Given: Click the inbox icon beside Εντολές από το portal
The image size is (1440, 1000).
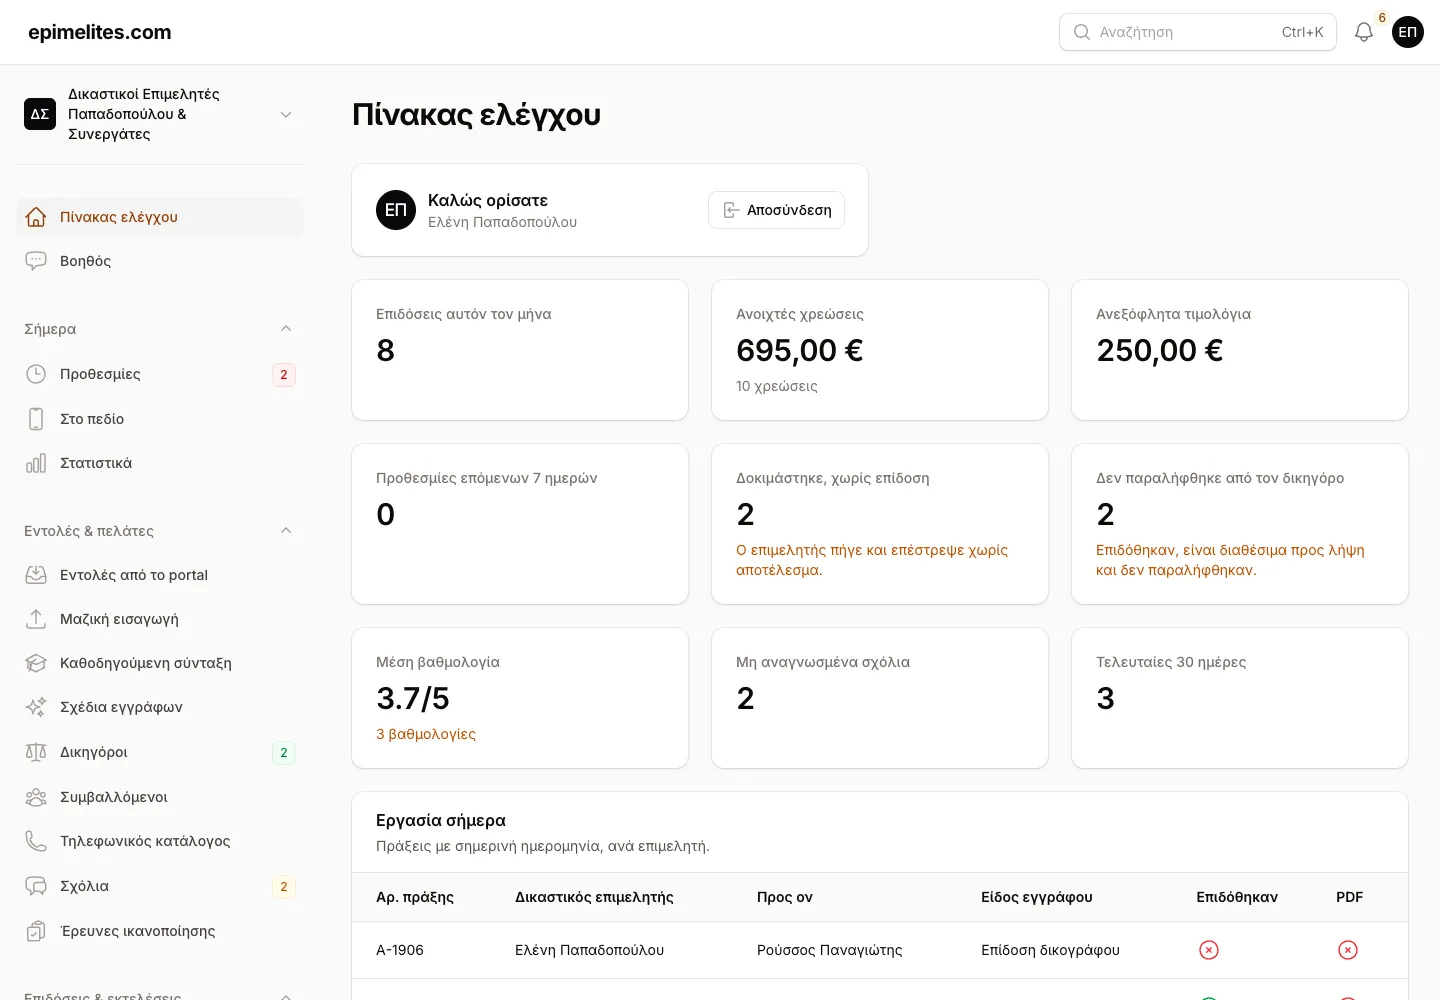Looking at the screenshot, I should point(36,575).
